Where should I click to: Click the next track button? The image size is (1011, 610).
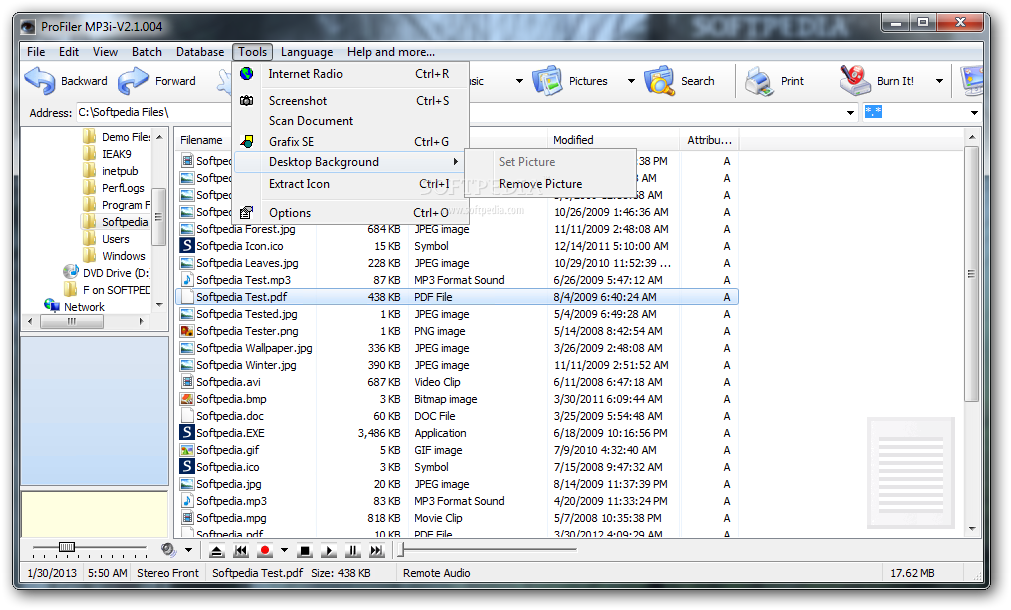tap(377, 551)
